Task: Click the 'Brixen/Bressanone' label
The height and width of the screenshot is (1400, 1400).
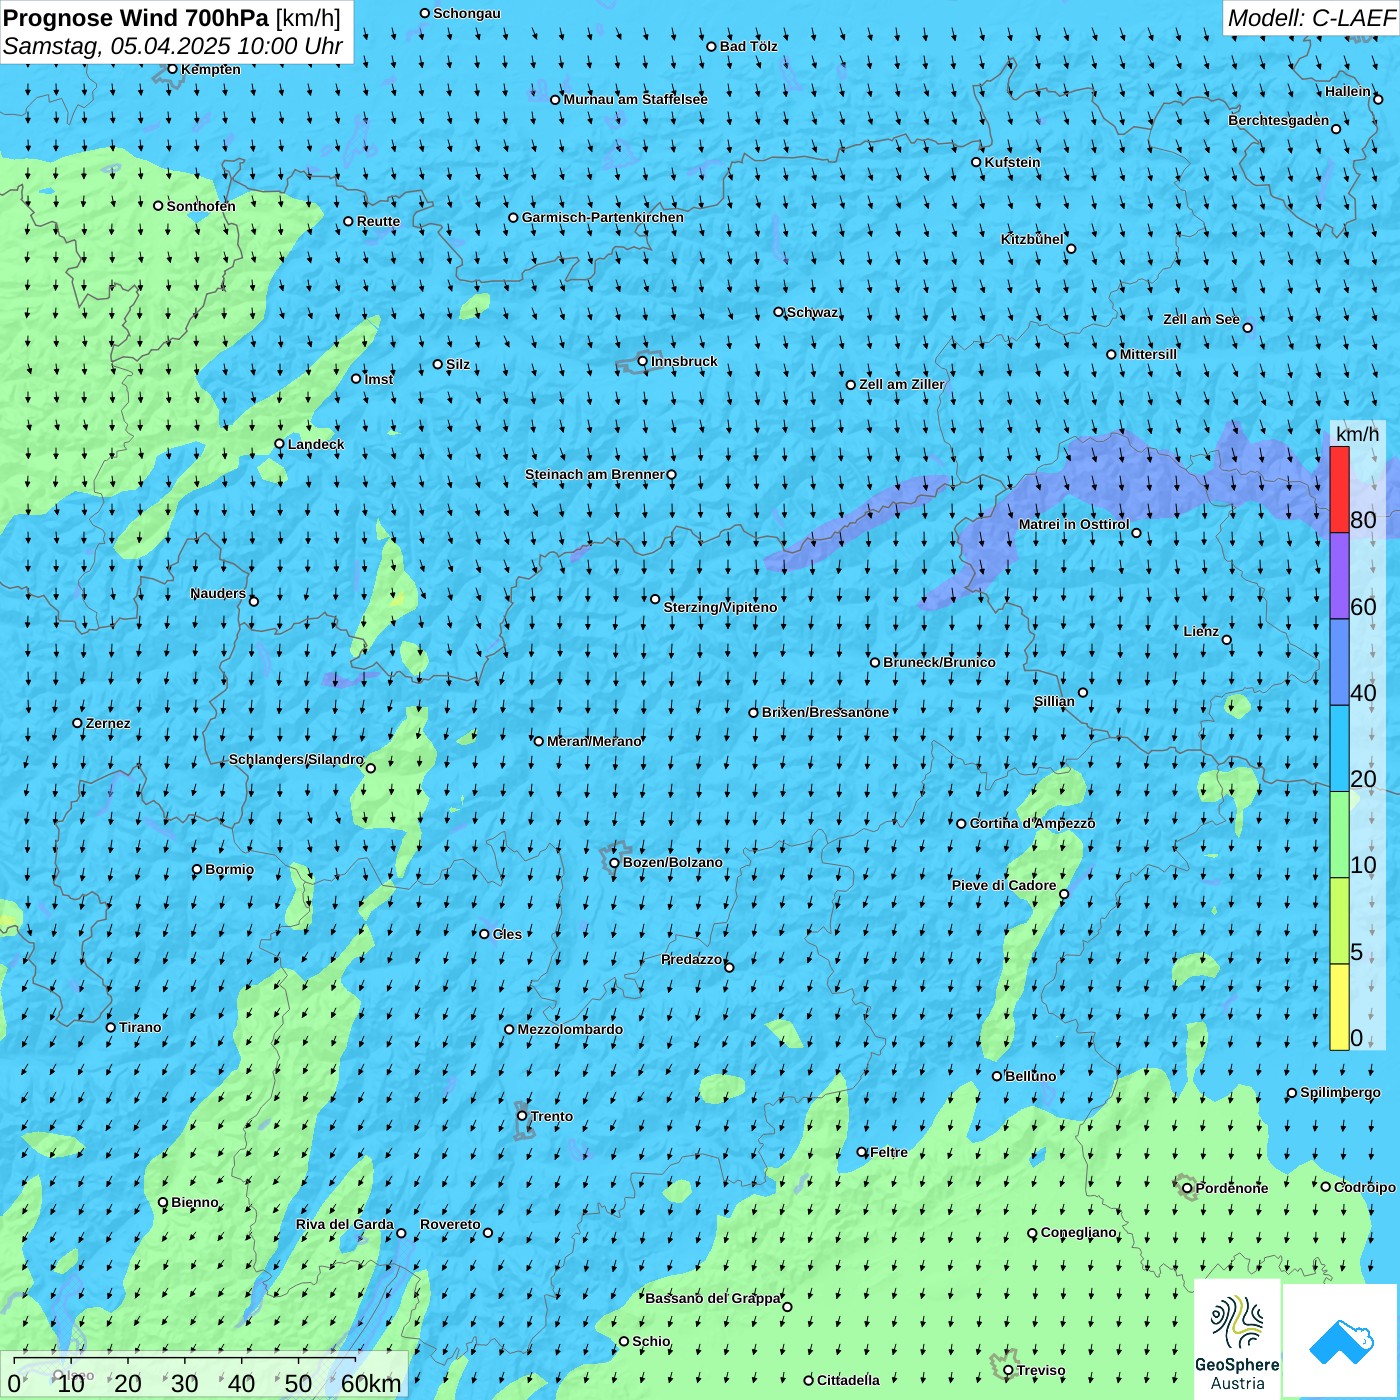Action: [825, 712]
